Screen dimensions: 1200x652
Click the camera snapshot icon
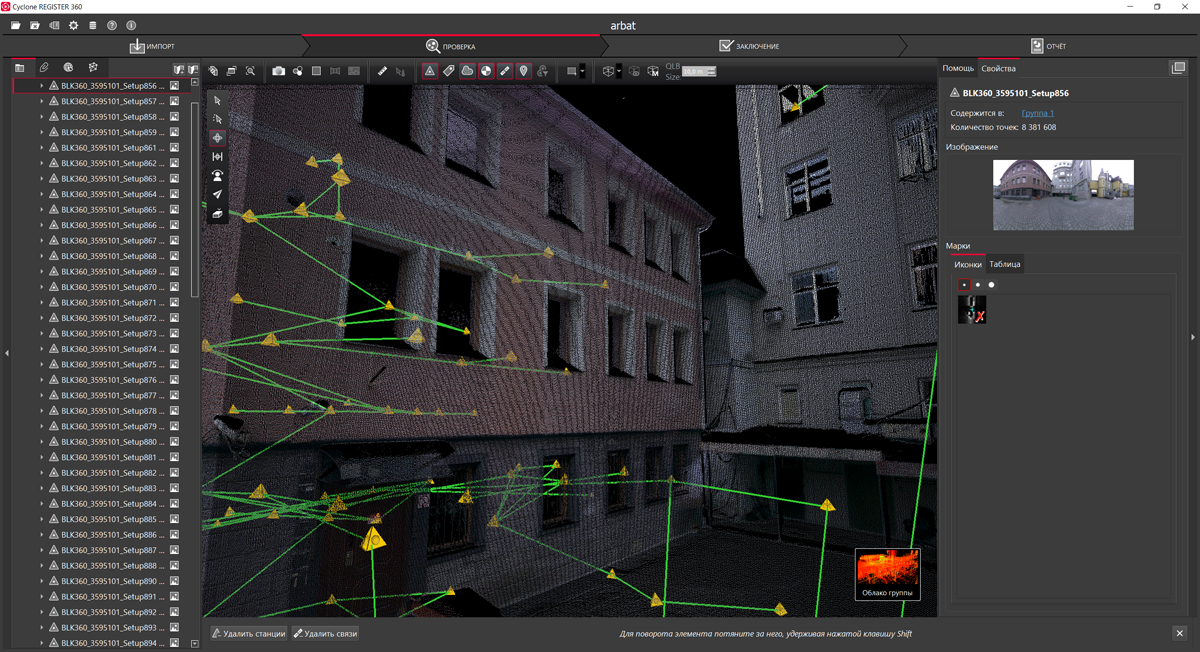279,71
